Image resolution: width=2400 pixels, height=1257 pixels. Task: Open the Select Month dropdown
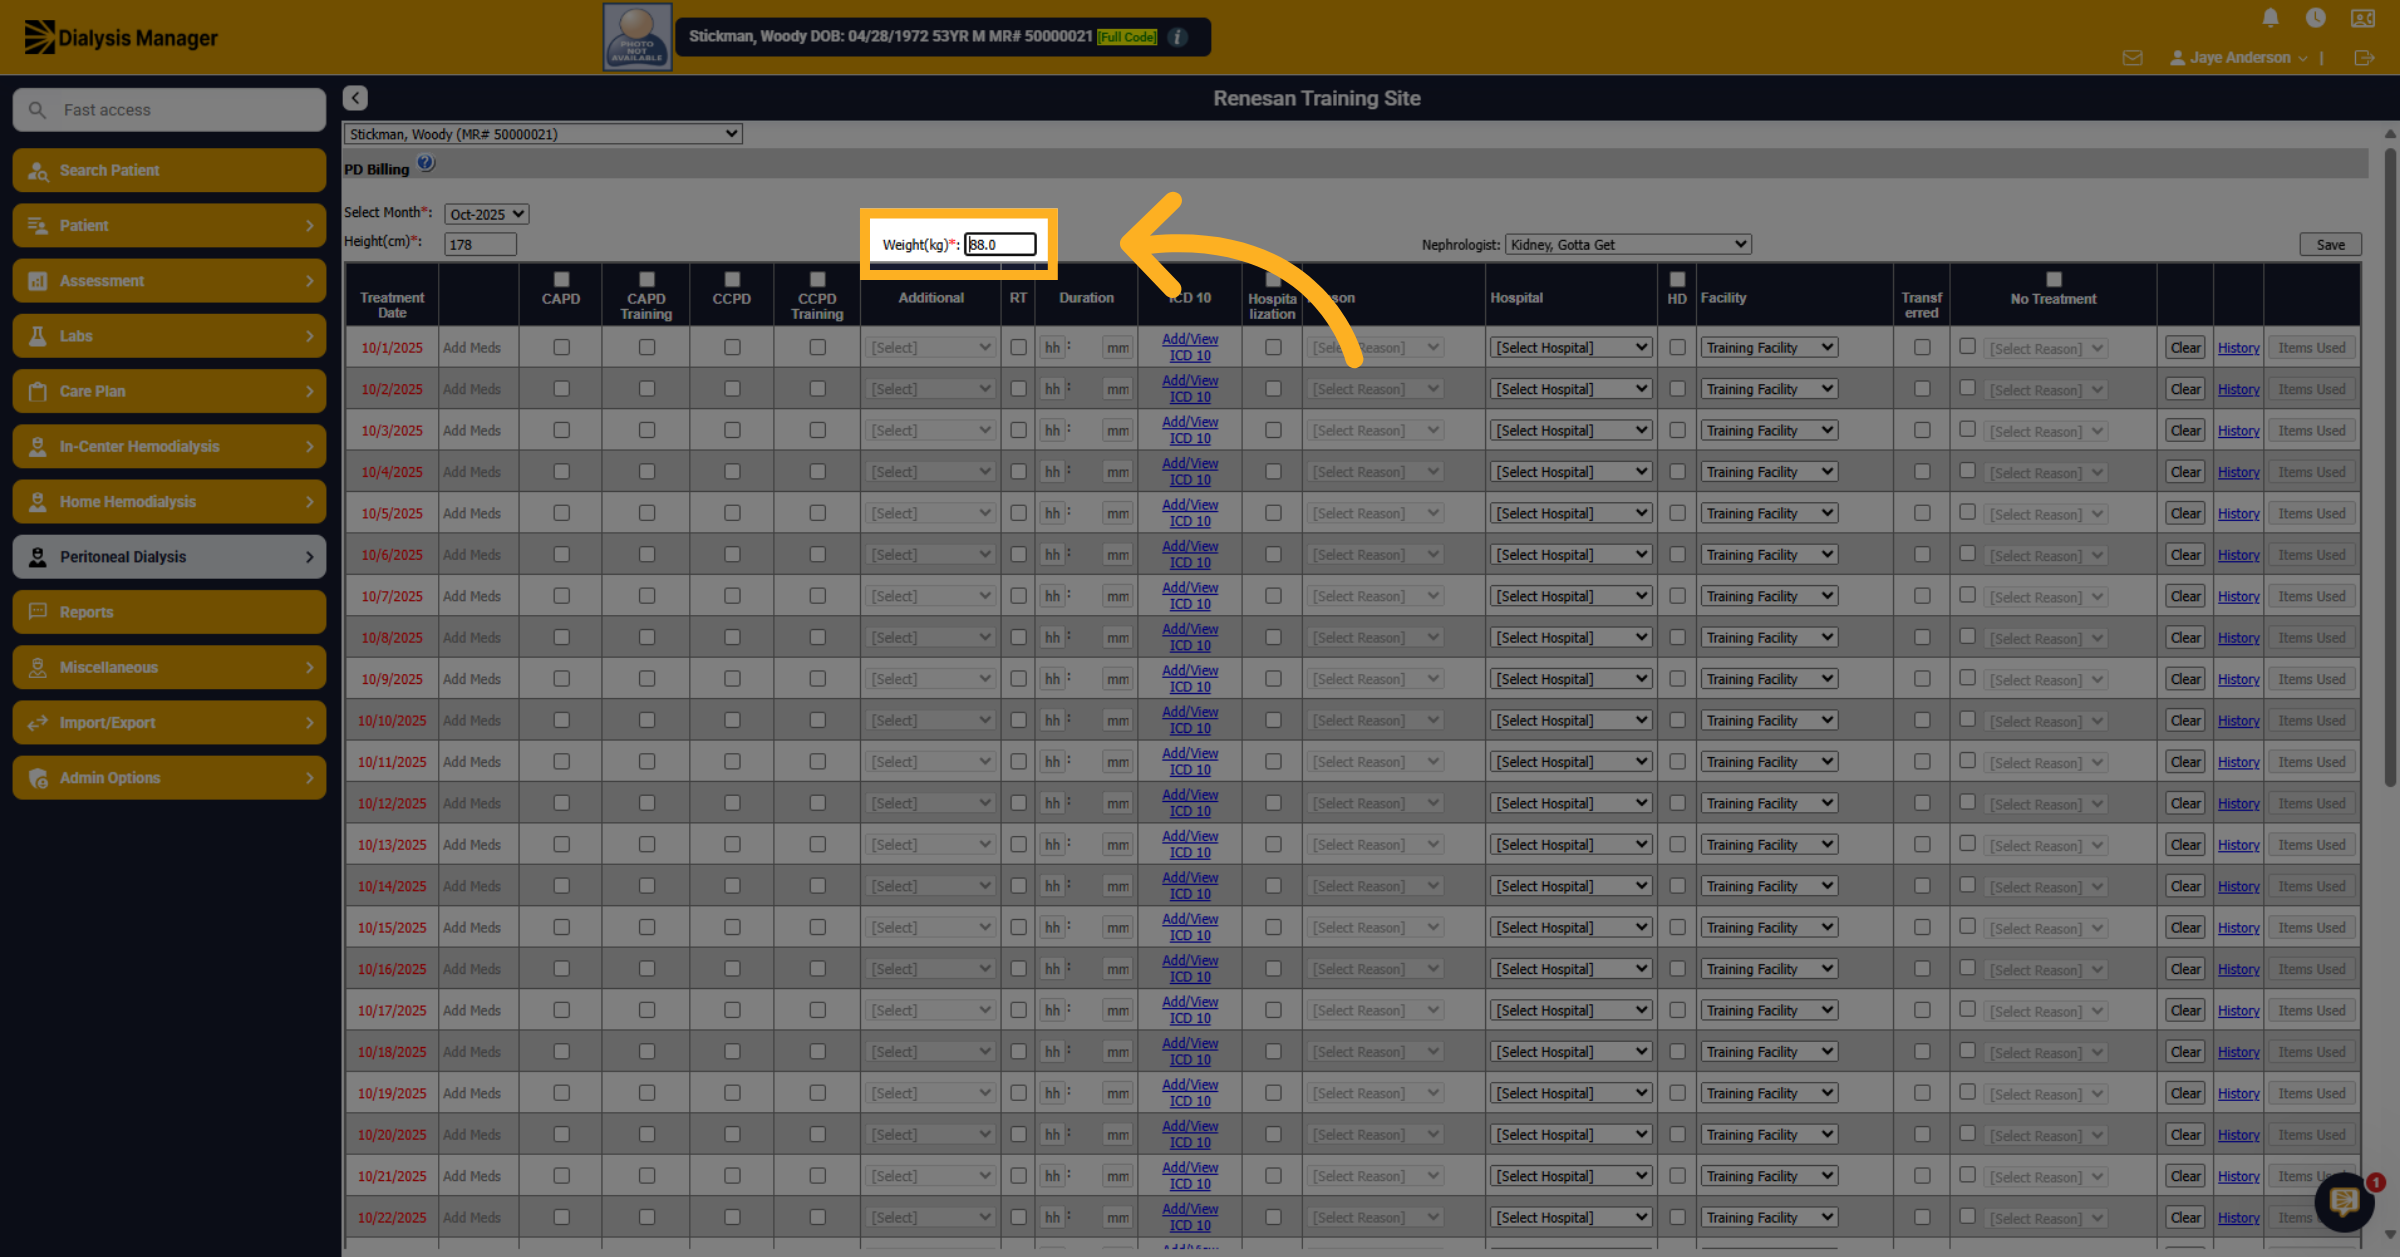486,214
